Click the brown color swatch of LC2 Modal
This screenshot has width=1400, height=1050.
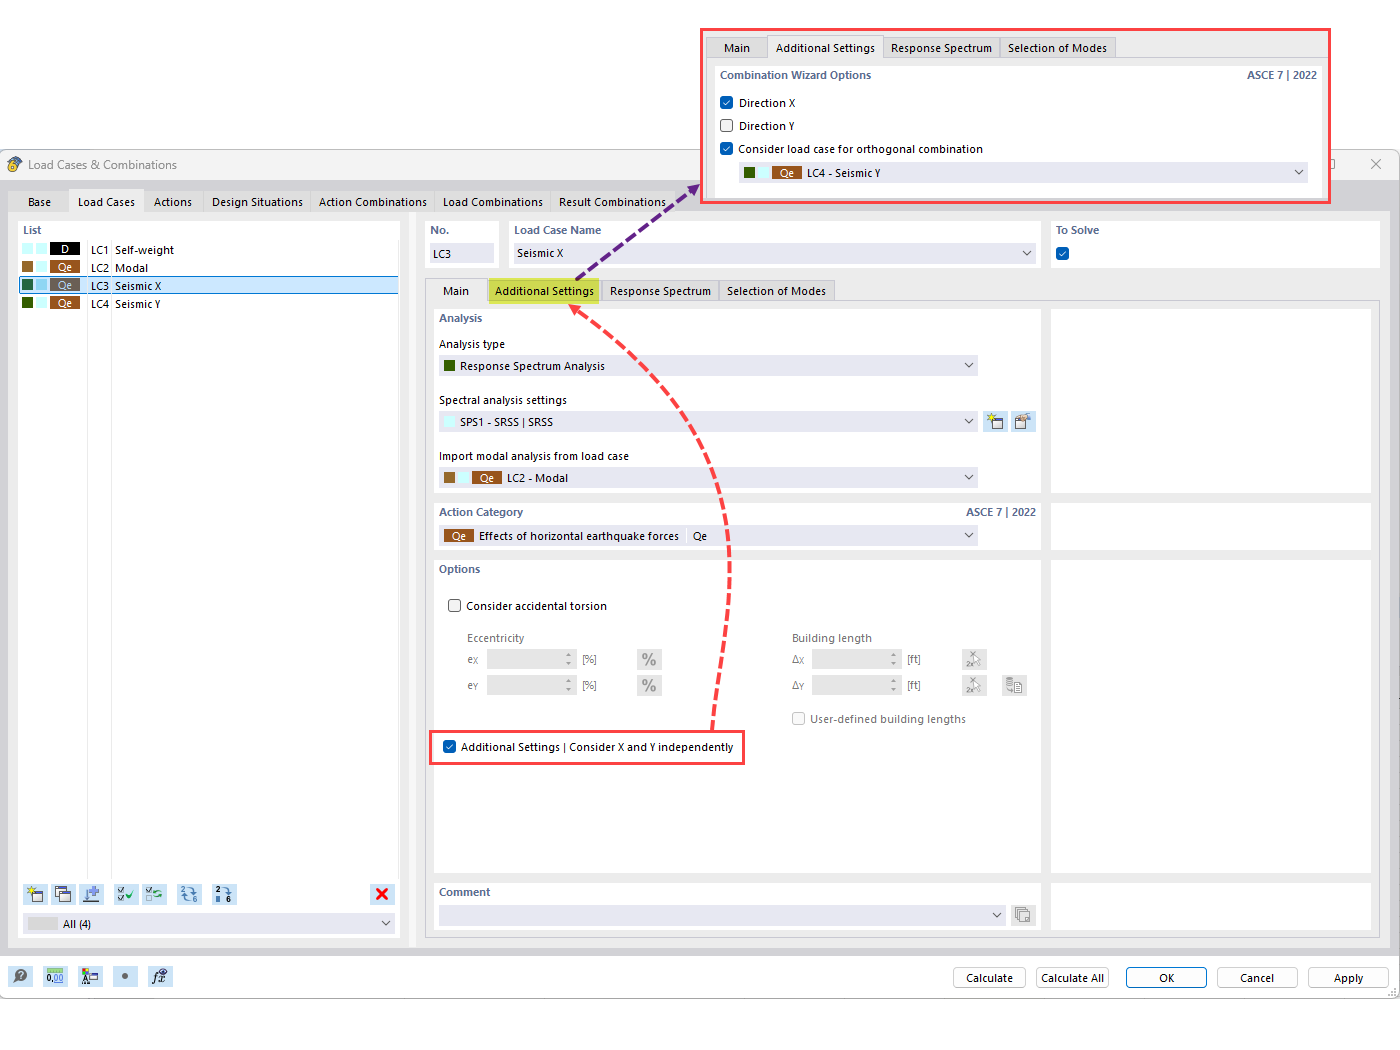[x=28, y=267]
